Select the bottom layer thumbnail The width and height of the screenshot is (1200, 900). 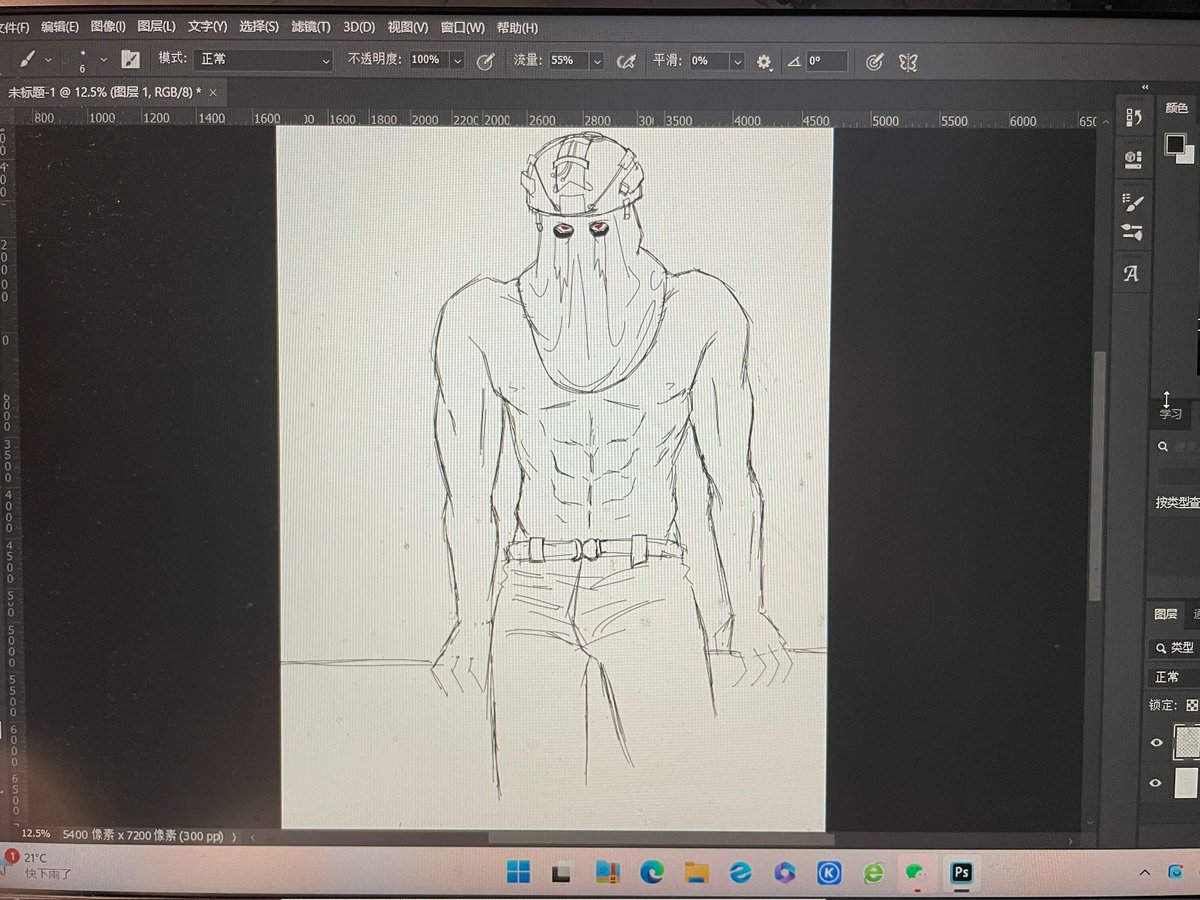point(1185,783)
